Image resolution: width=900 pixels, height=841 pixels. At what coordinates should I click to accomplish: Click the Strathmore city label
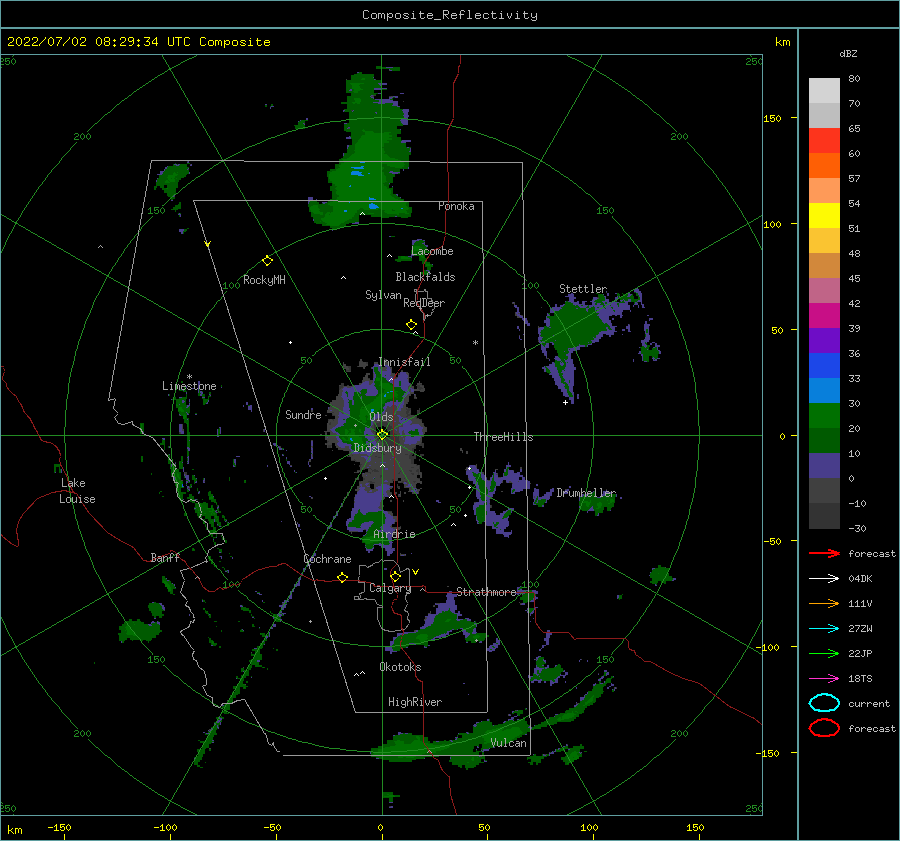pos(487,592)
